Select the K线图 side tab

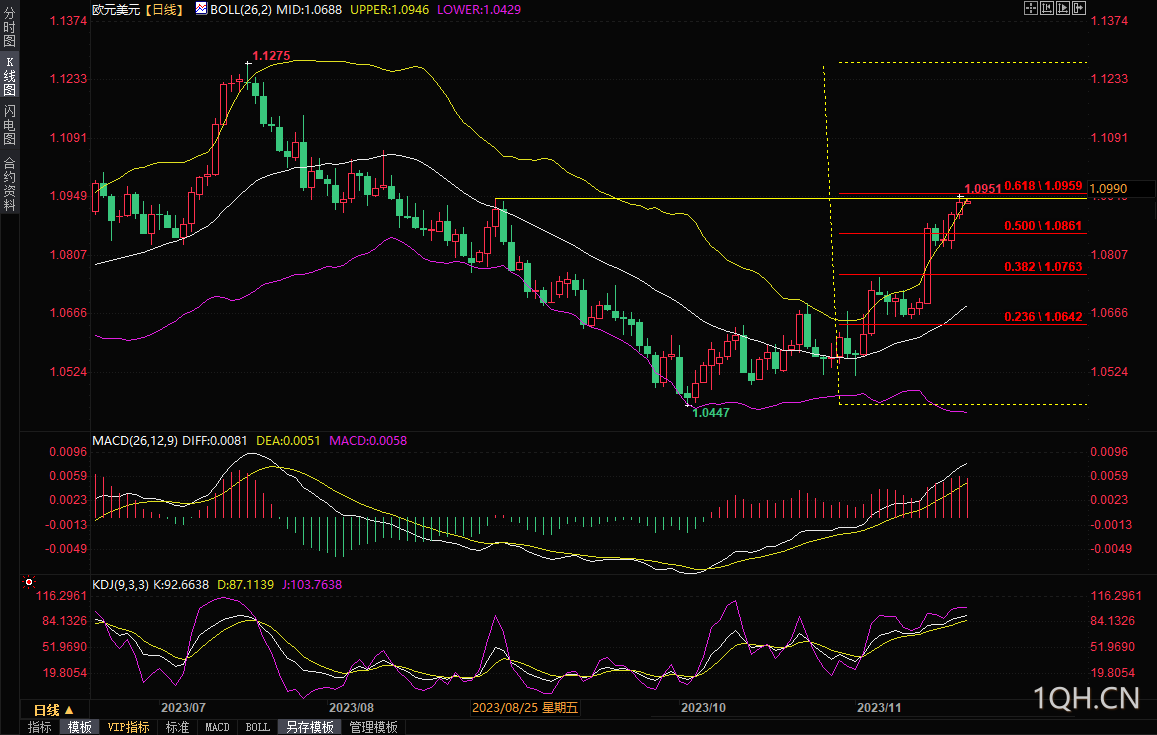[9, 76]
